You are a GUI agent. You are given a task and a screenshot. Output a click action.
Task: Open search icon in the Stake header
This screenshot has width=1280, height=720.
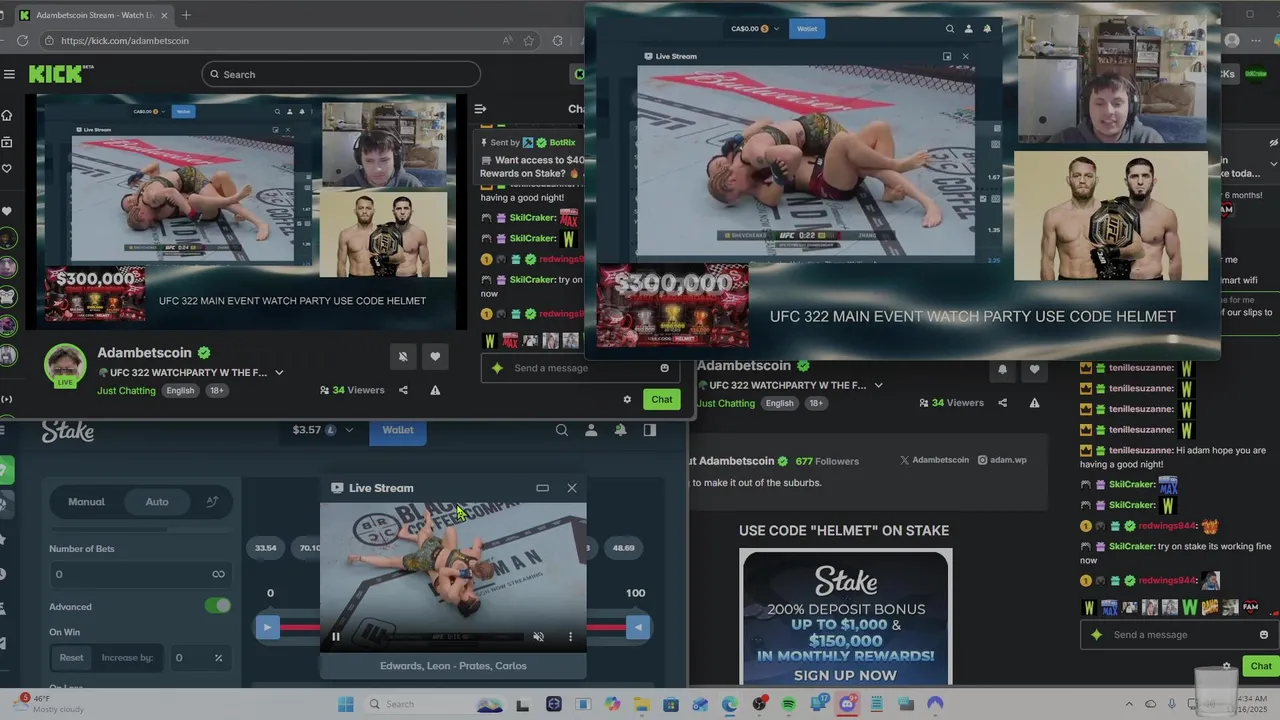[562, 430]
